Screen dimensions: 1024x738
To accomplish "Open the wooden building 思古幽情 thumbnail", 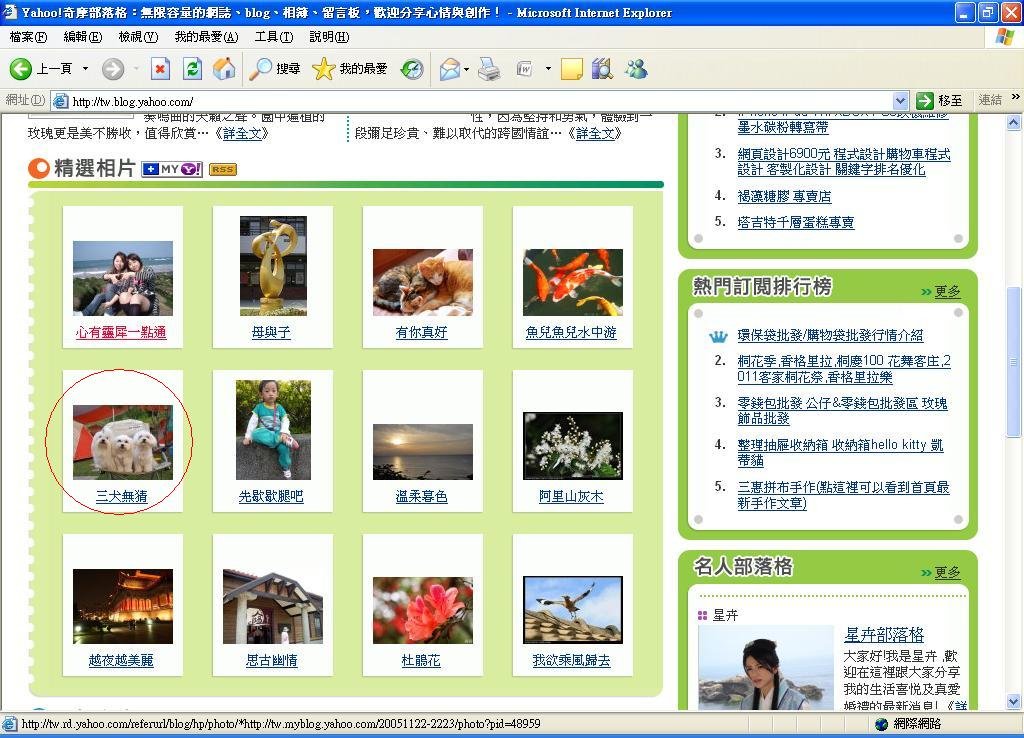I will coord(273,606).
